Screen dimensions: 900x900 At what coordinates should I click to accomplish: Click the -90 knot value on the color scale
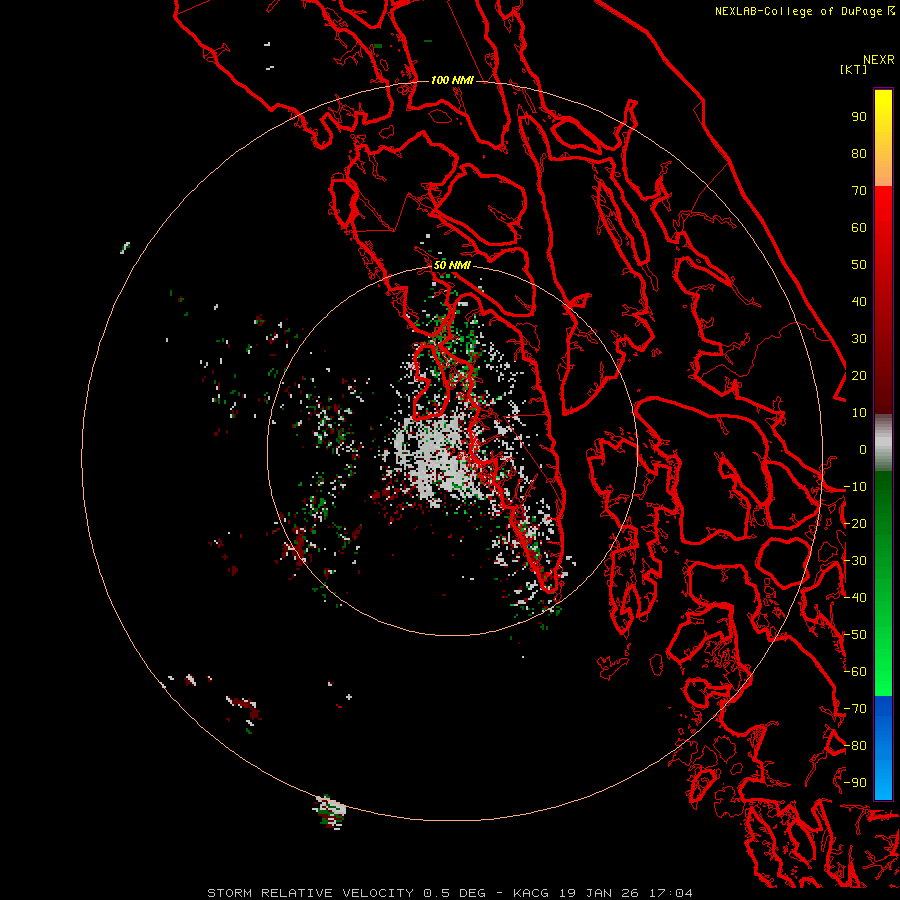coord(855,783)
